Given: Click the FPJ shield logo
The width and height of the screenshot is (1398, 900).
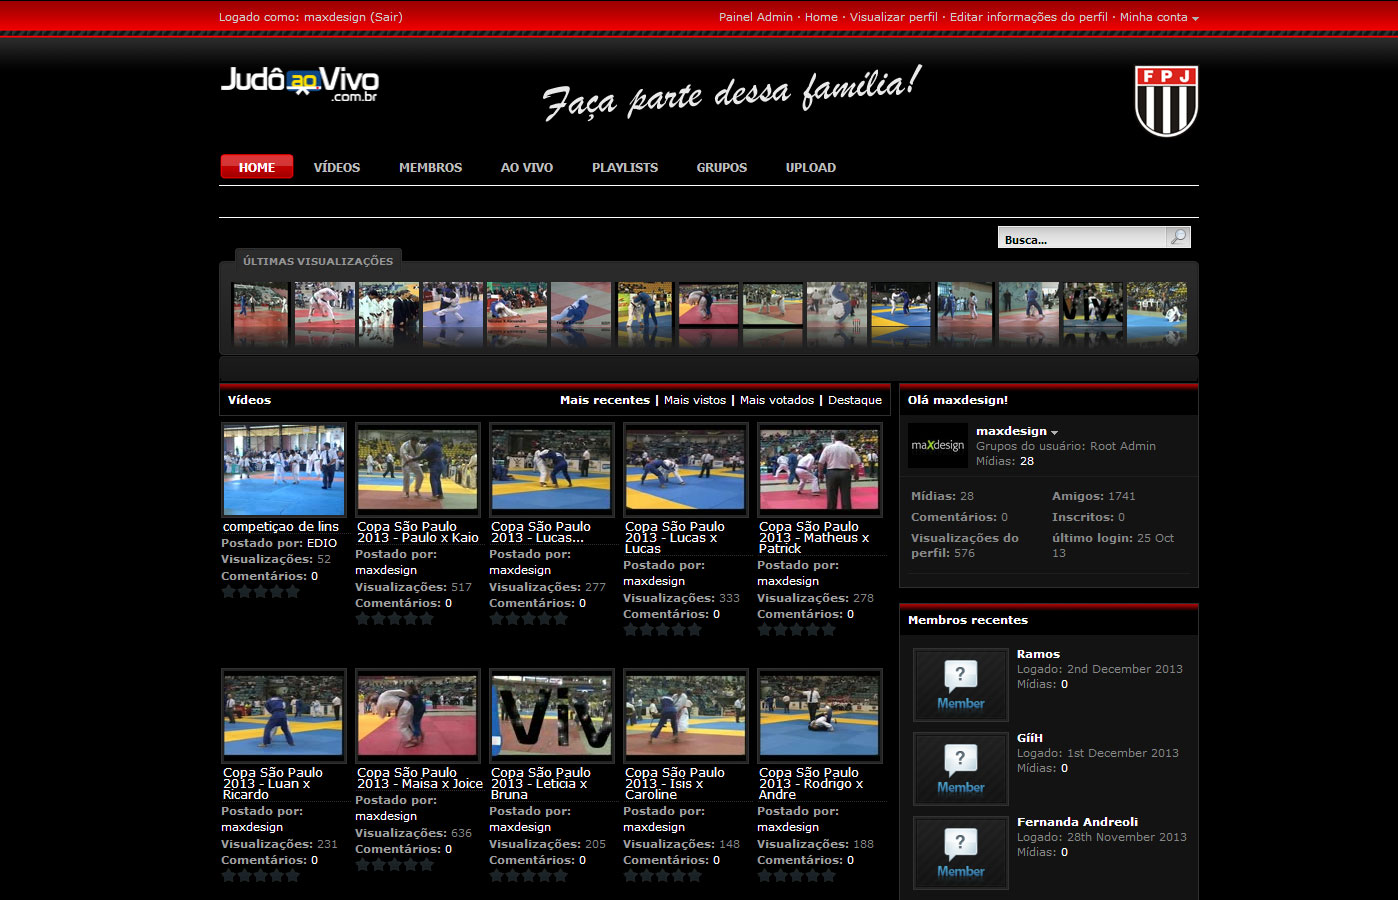Looking at the screenshot, I should (x=1166, y=101).
